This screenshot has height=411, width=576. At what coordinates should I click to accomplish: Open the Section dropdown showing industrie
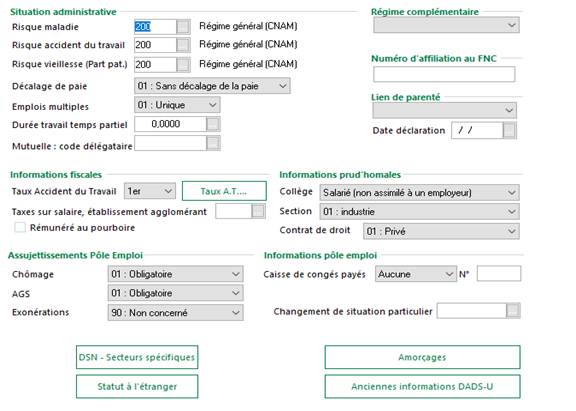419,212
